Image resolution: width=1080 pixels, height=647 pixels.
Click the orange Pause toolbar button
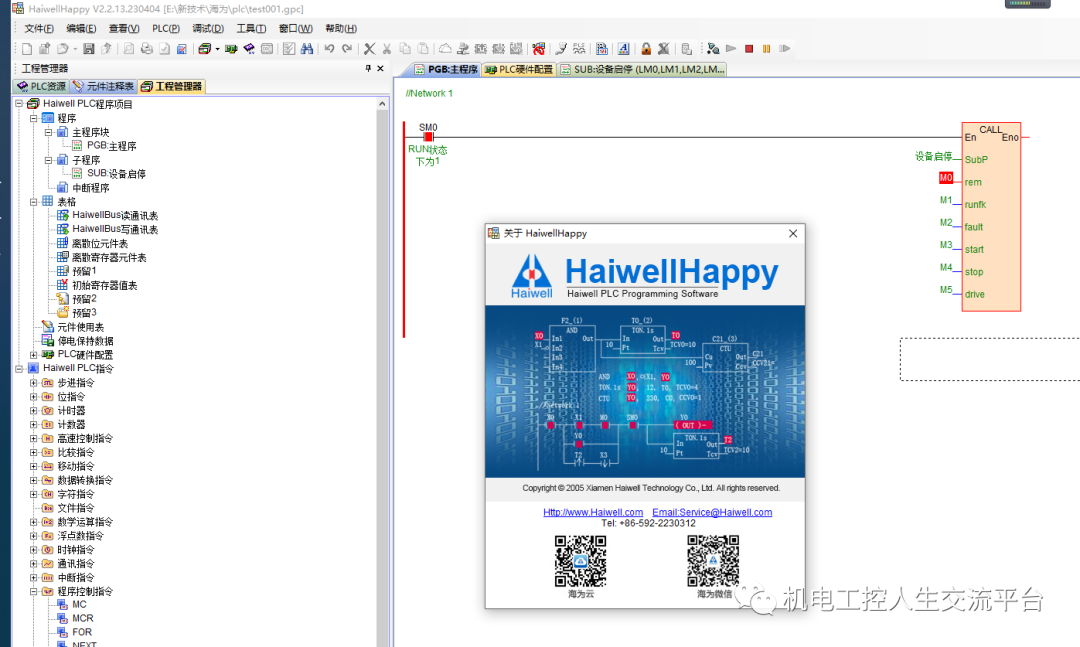[767, 49]
